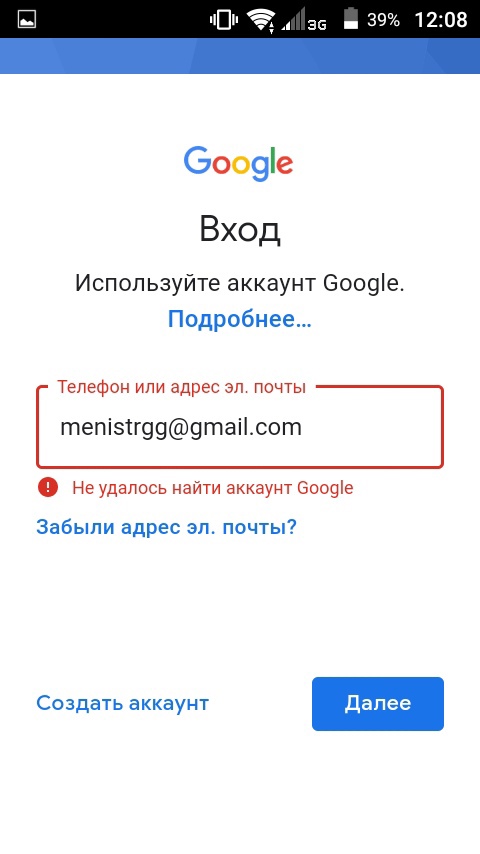Image resolution: width=480 pixels, height=854 pixels.
Task: Tap the picture notification icon in status bar
Action: click(x=27, y=20)
